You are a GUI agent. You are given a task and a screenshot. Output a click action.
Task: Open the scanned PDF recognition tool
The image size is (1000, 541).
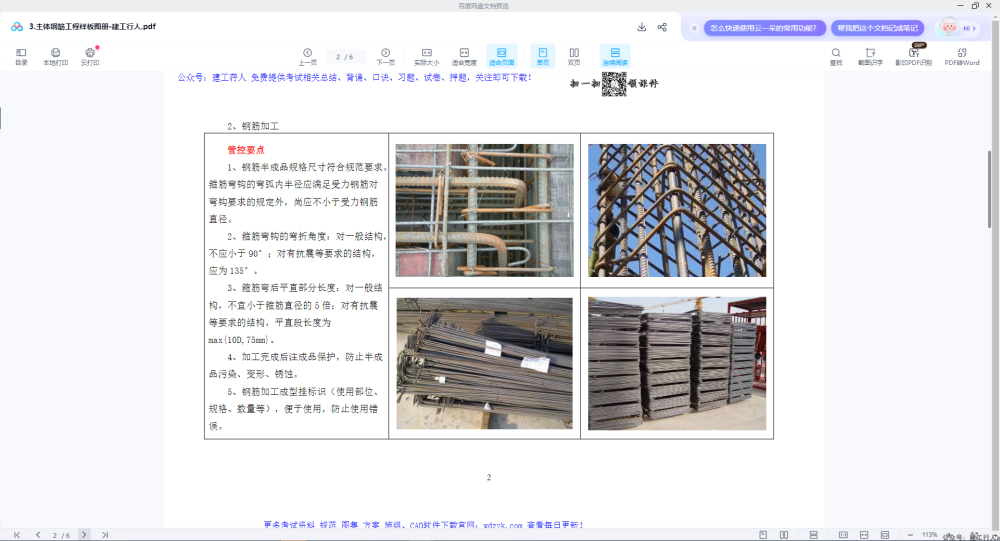click(x=914, y=56)
